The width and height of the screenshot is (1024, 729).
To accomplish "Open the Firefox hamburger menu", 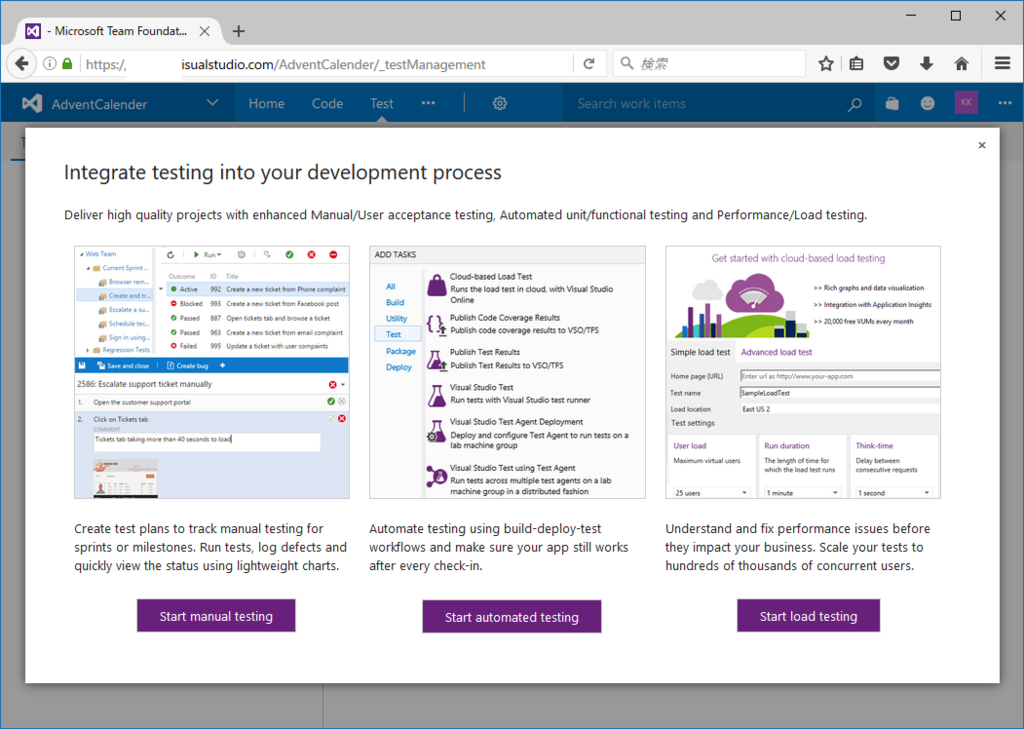I will tap(1002, 63).
